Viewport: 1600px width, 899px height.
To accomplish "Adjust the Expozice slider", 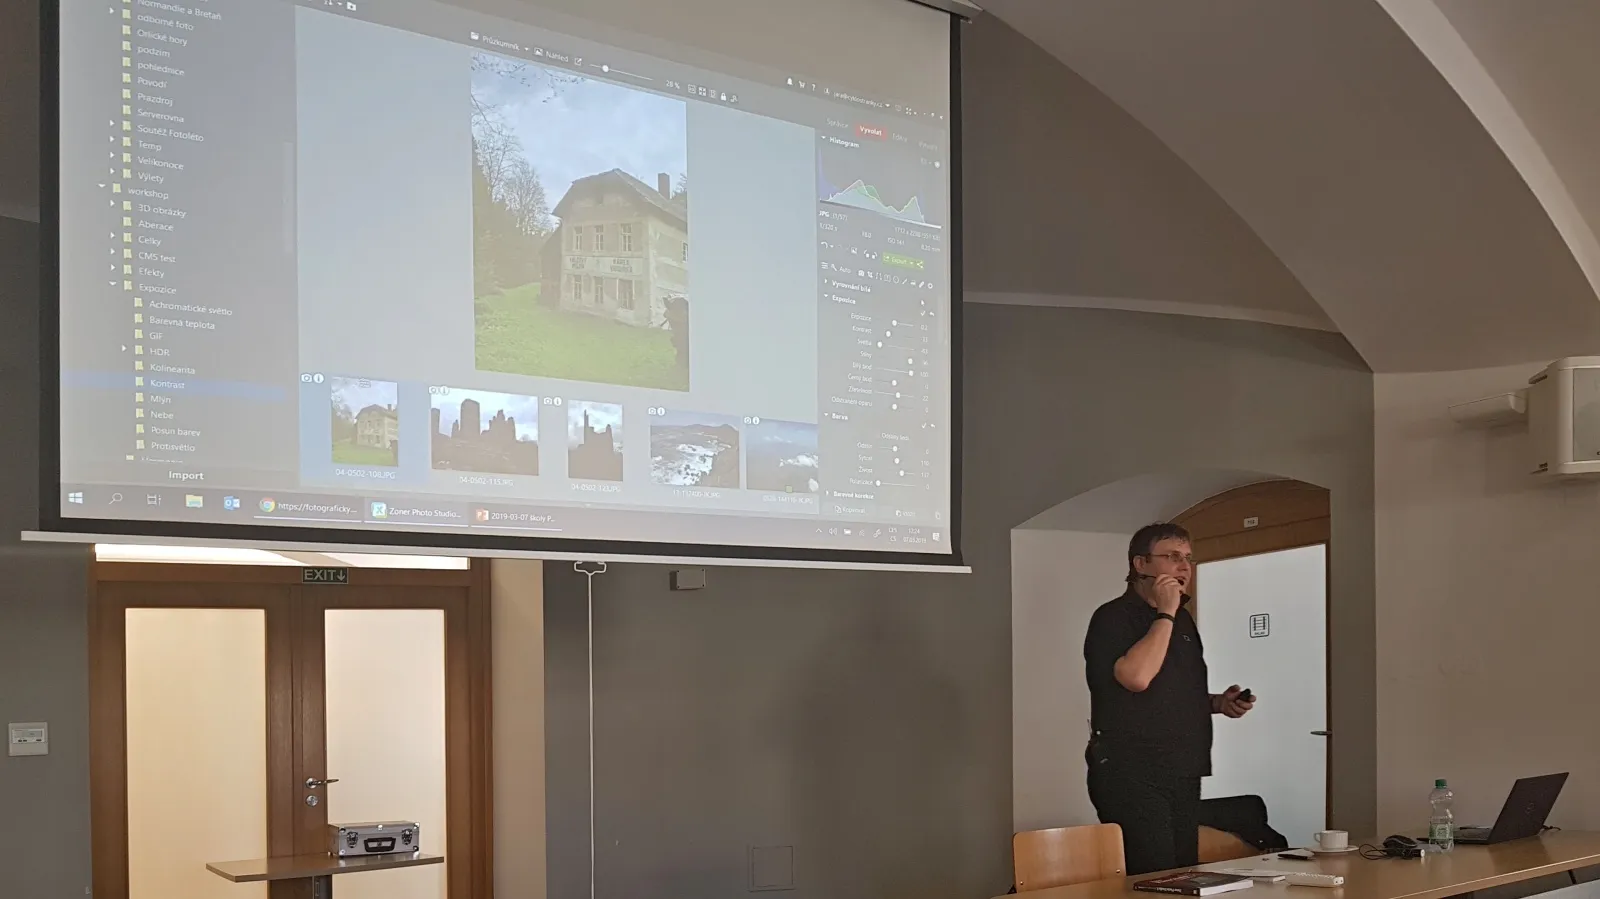I will click(896, 323).
